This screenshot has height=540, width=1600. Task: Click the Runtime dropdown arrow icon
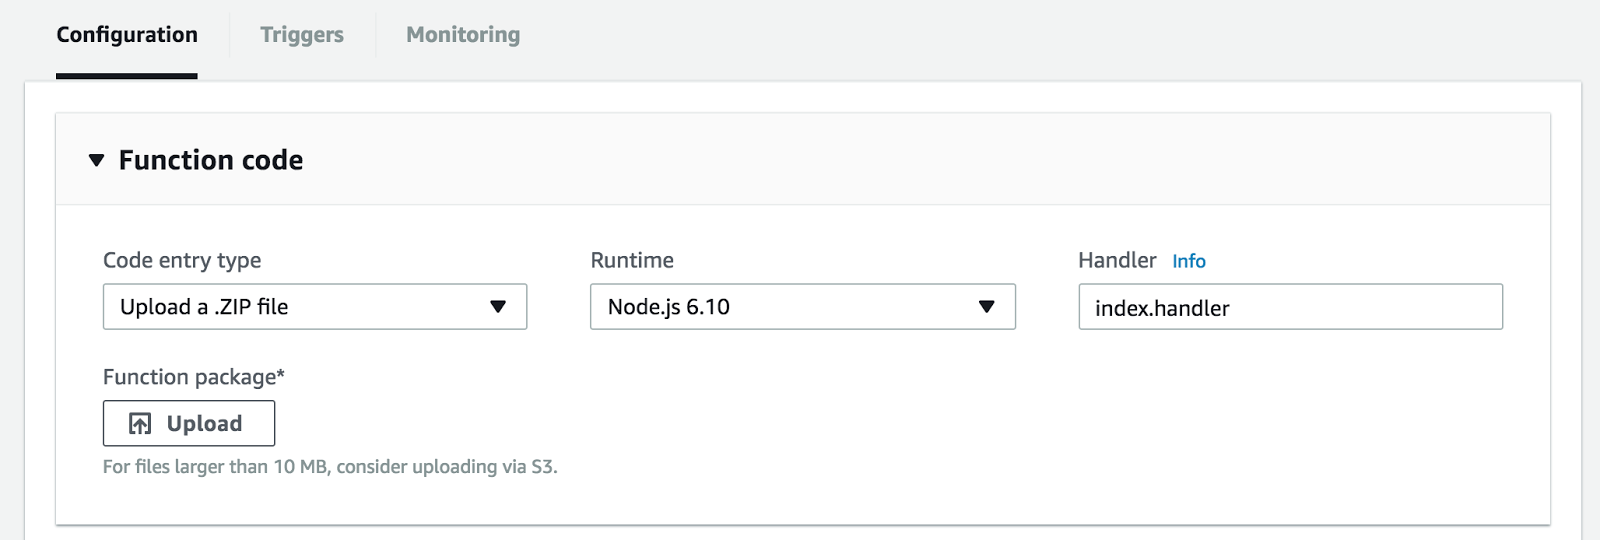(986, 307)
